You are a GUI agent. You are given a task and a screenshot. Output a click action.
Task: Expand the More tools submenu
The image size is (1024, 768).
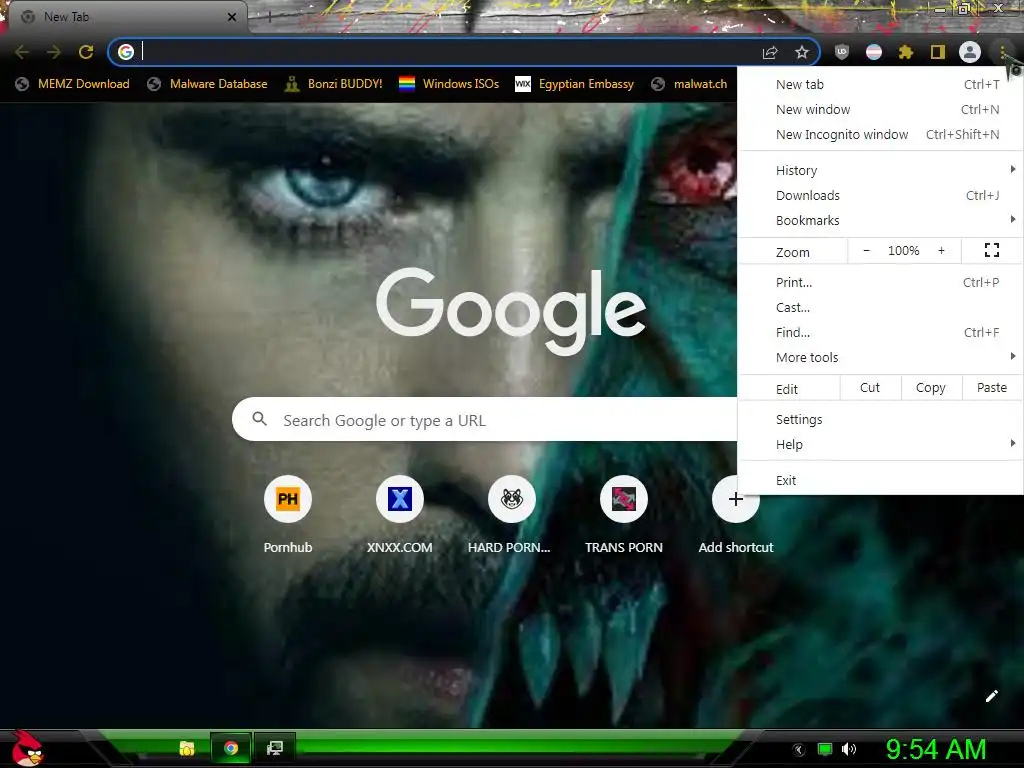[x=881, y=357]
